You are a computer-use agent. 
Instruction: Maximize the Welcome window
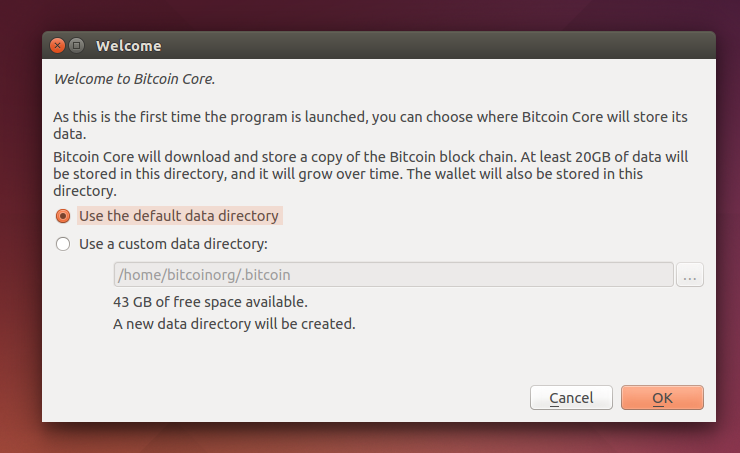(x=76, y=45)
